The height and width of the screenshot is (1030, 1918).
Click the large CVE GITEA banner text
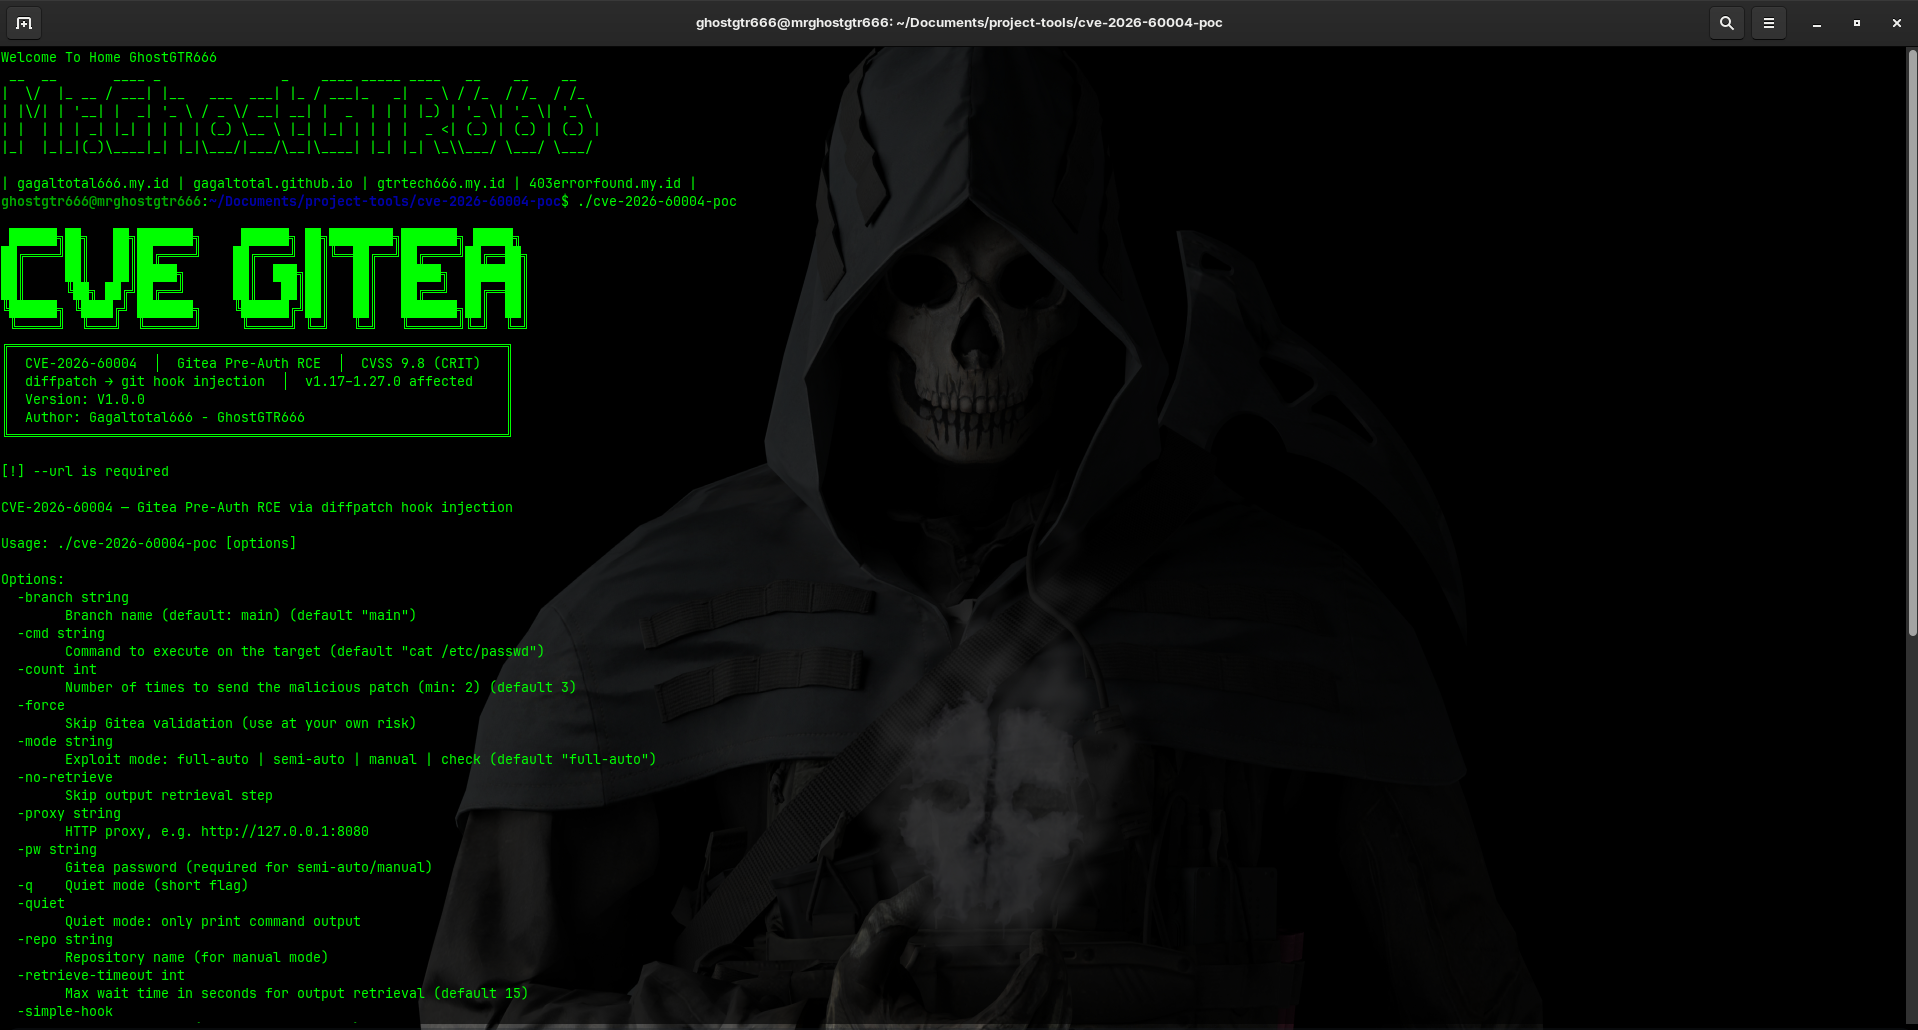(264, 278)
